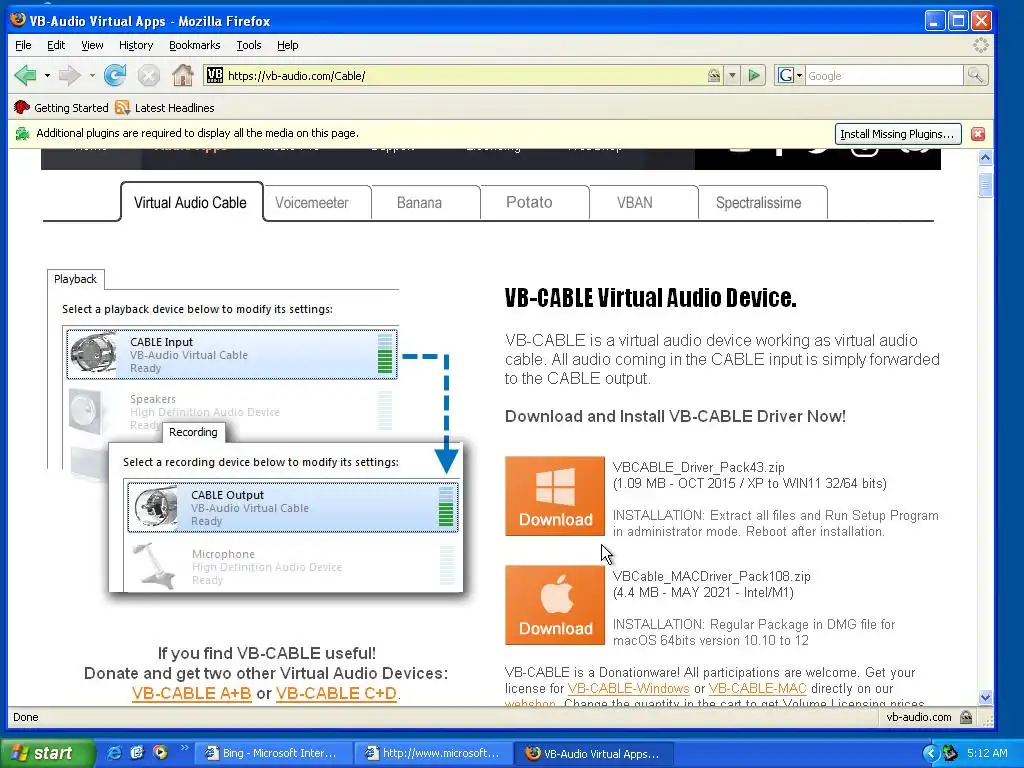Open the Latest Headlines feed bookmark
The height and width of the screenshot is (768, 1024).
[165, 108]
